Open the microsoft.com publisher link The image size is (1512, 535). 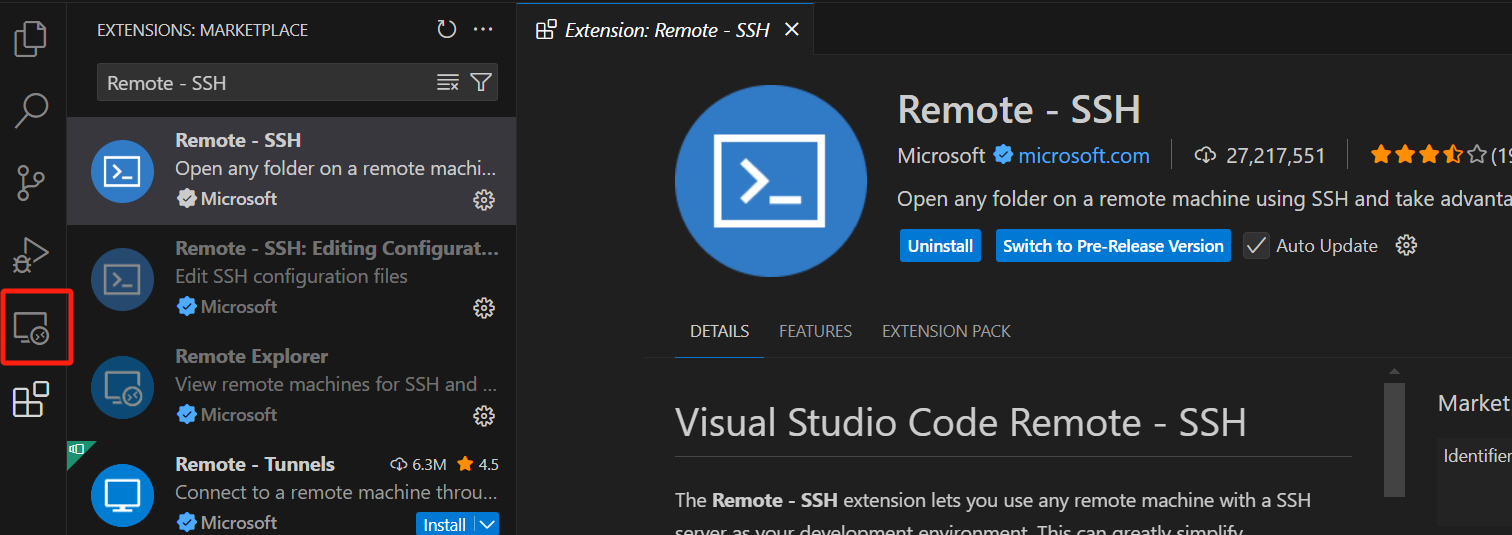(1084, 156)
